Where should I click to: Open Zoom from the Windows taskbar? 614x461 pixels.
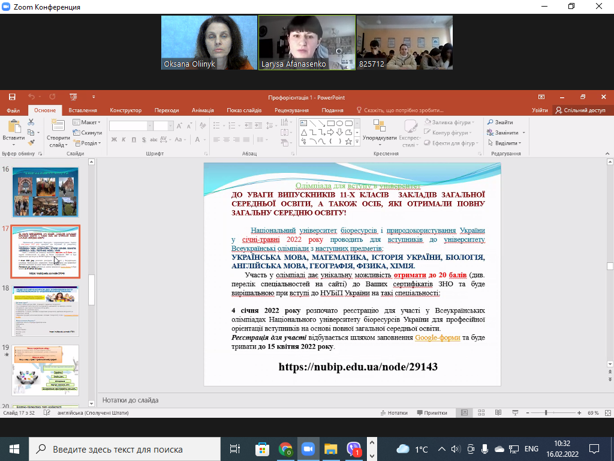tap(307, 450)
